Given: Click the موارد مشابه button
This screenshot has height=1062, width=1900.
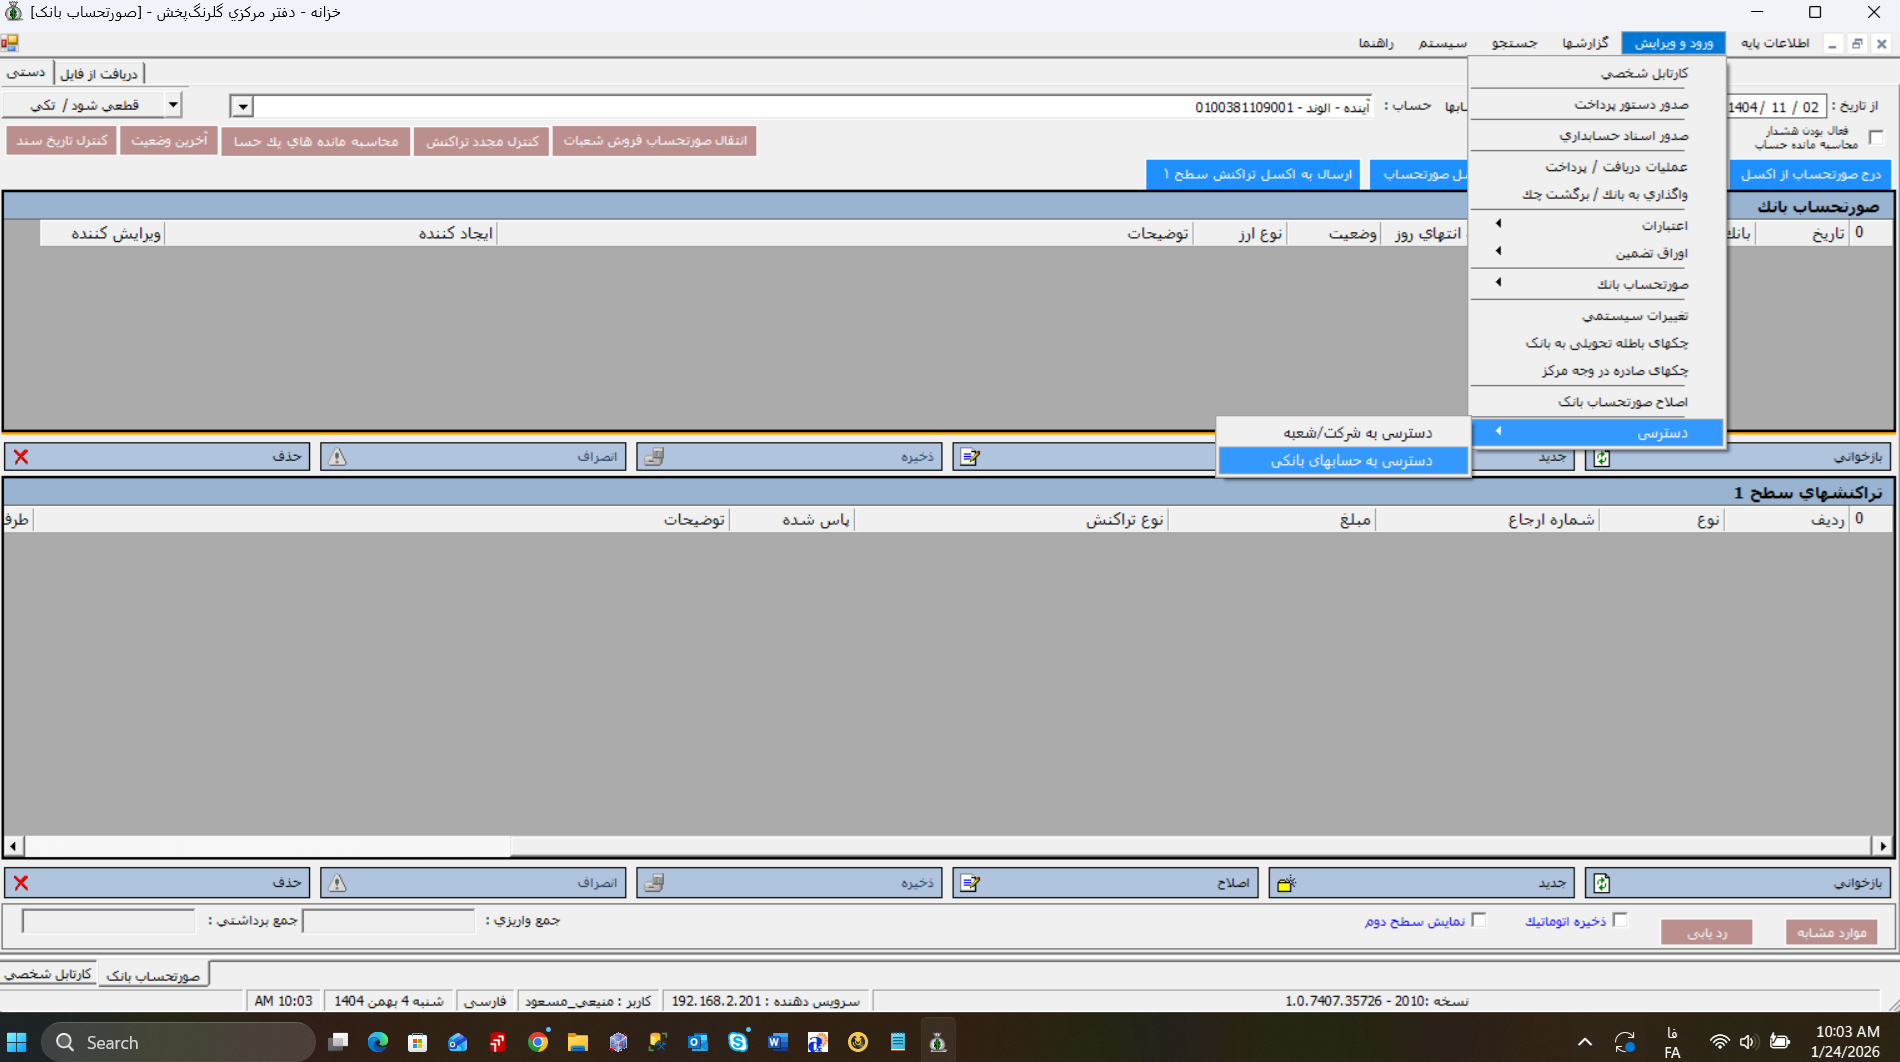Looking at the screenshot, I should [x=1831, y=932].
